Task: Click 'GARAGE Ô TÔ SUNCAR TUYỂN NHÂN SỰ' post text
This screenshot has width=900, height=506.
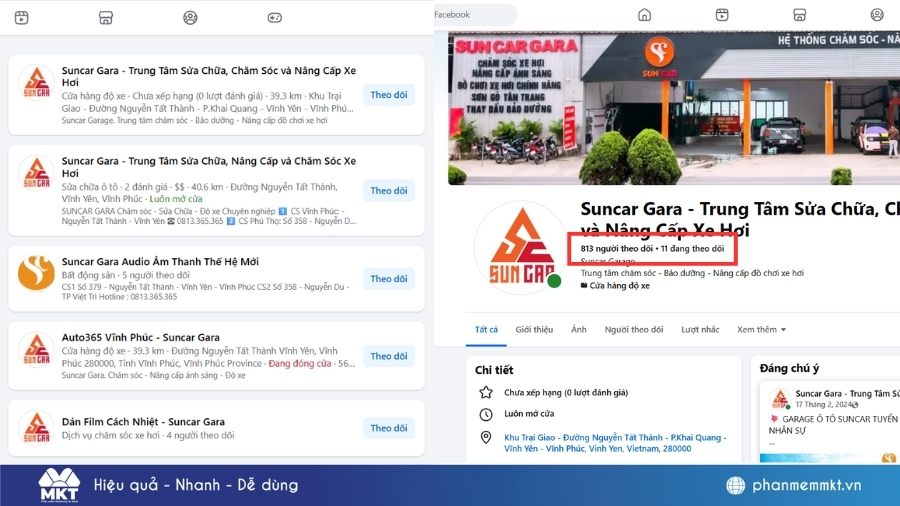Action: 833,425
